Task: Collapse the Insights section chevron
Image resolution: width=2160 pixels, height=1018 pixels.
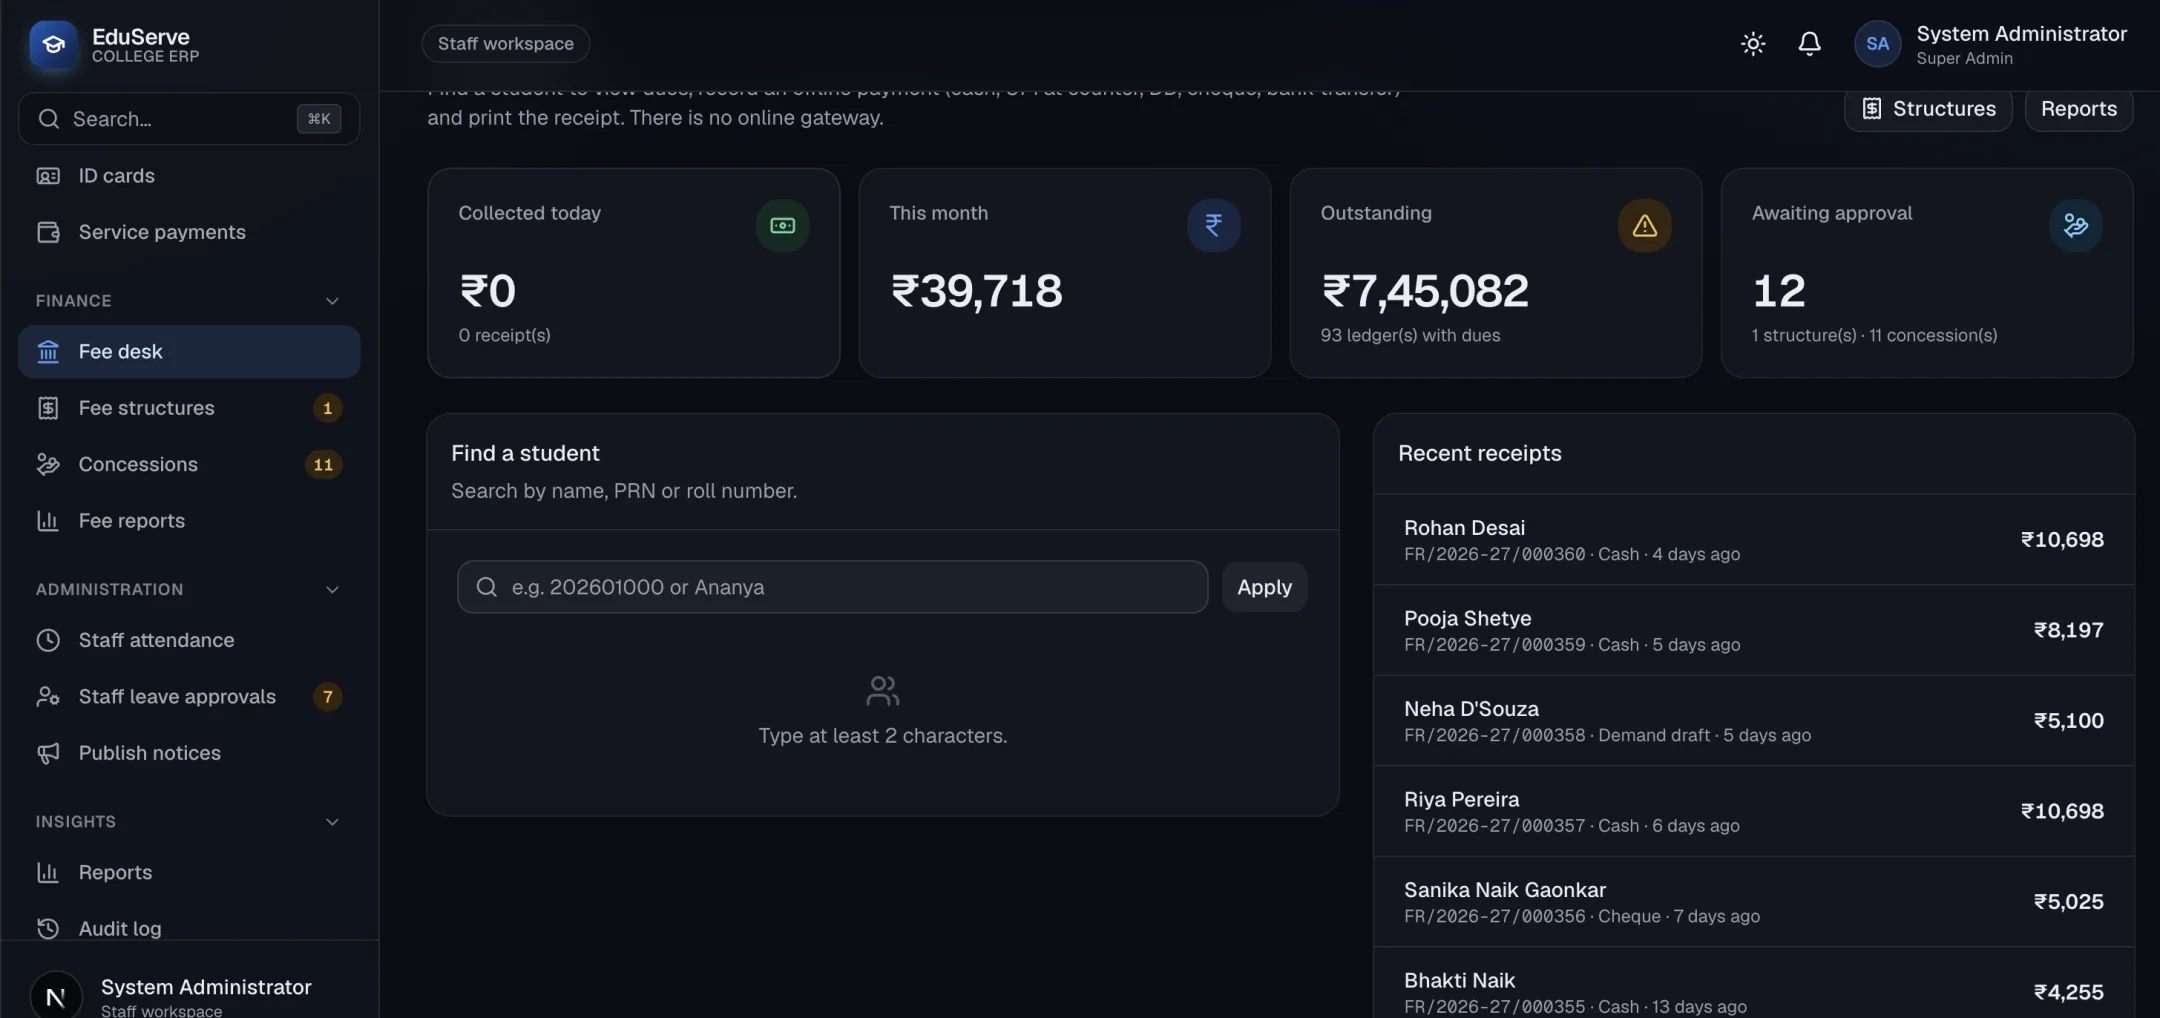Action: coord(332,822)
